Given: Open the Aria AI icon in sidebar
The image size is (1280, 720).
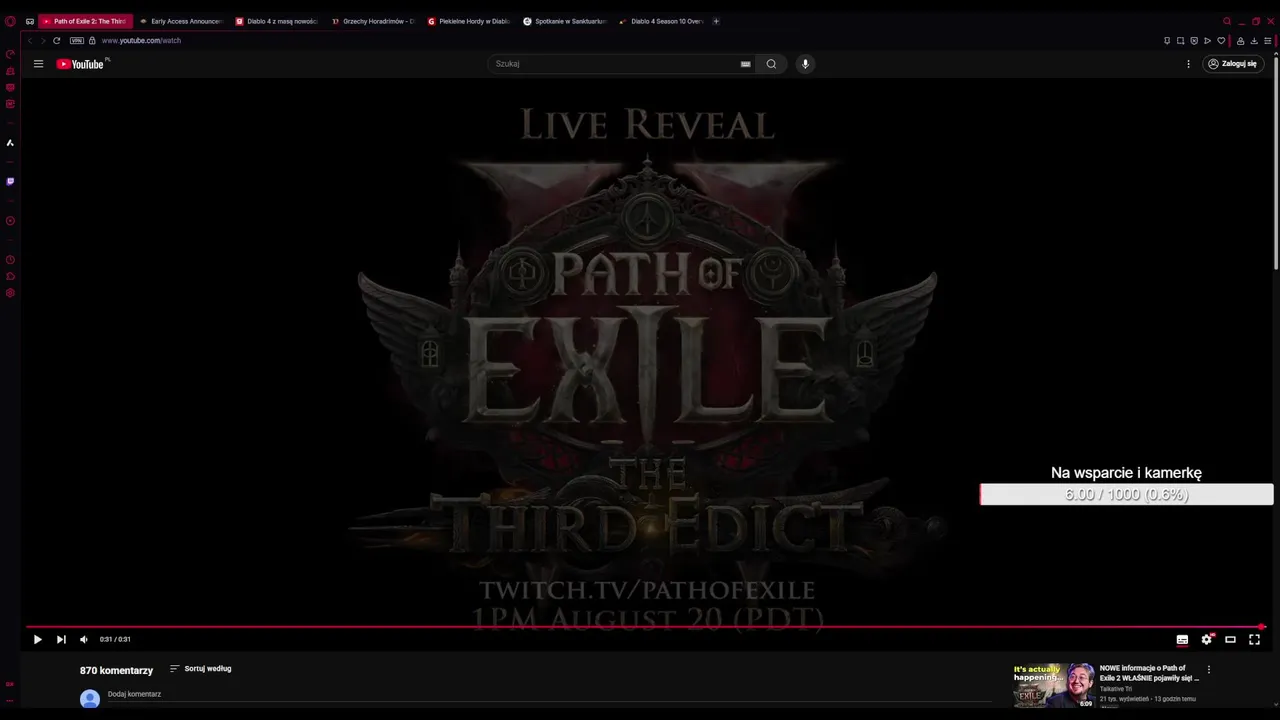Looking at the screenshot, I should coord(10,143).
